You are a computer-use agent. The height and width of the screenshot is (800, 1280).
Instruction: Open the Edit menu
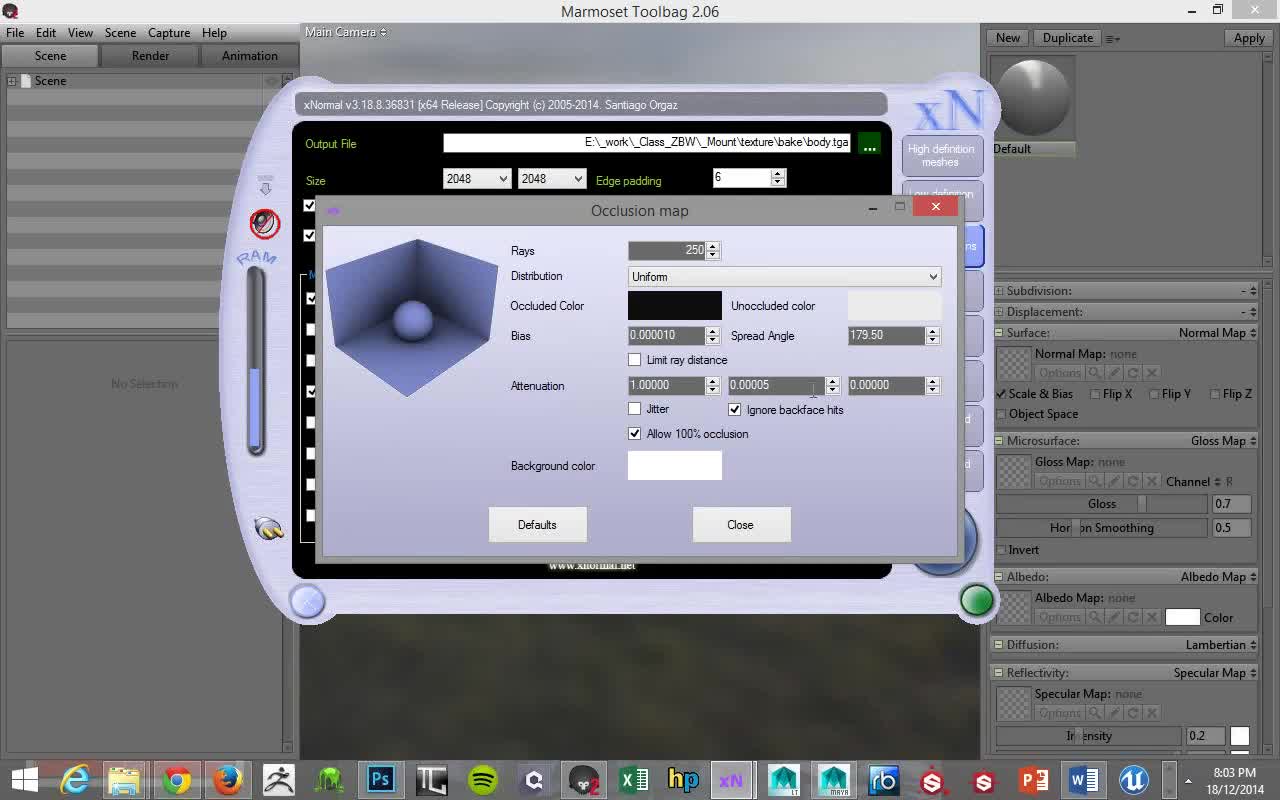point(46,33)
